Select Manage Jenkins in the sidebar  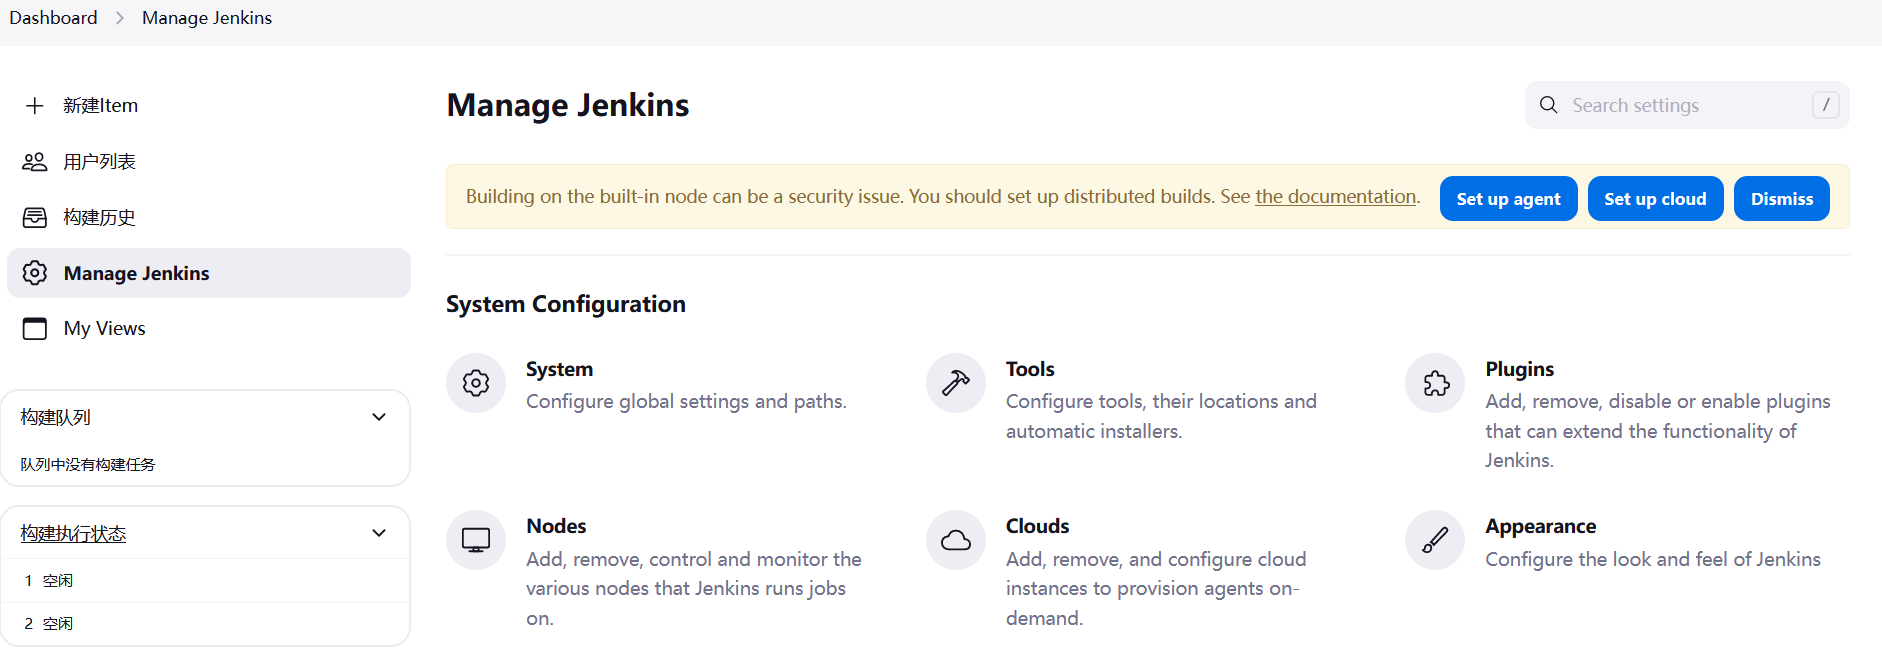[209, 273]
